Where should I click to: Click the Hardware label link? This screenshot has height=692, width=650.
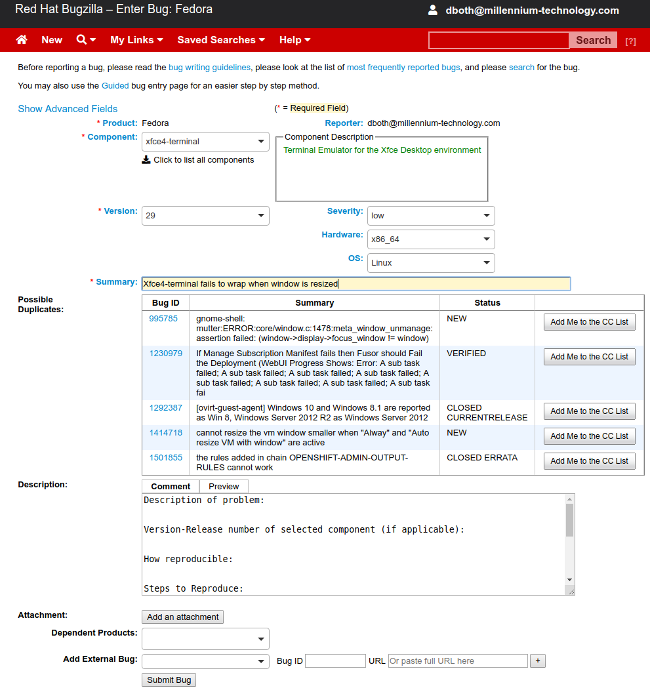342,234
